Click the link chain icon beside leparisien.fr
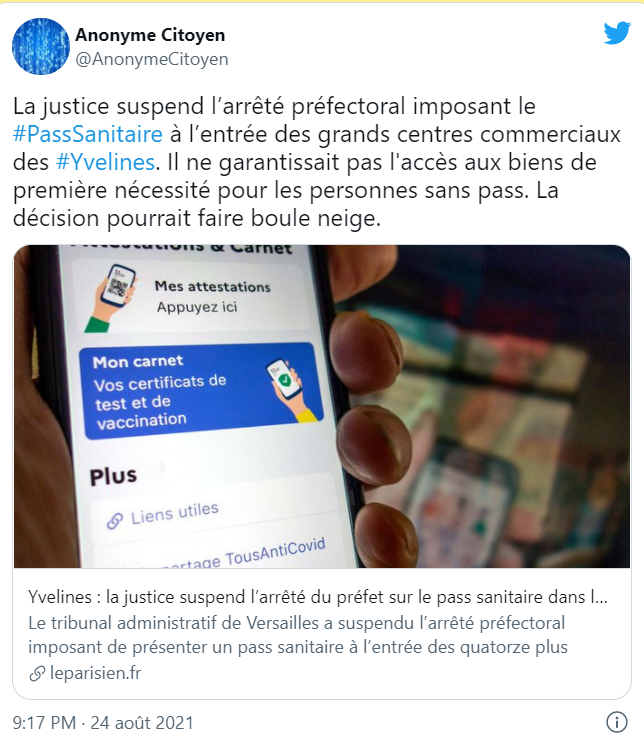 [x=37, y=673]
